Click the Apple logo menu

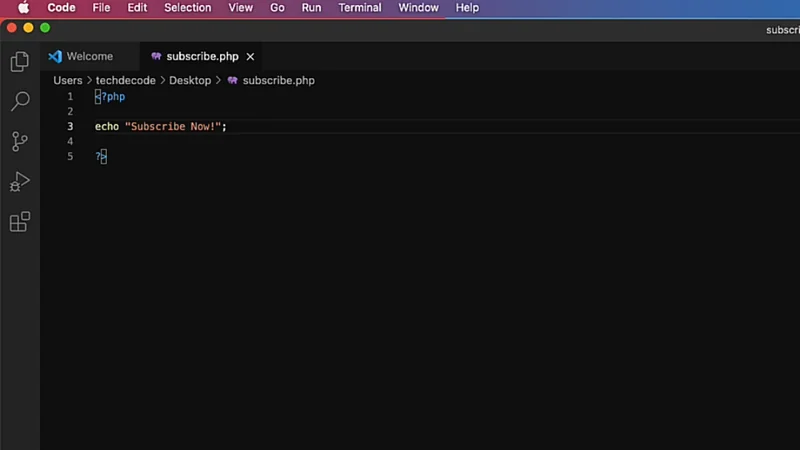[23, 8]
